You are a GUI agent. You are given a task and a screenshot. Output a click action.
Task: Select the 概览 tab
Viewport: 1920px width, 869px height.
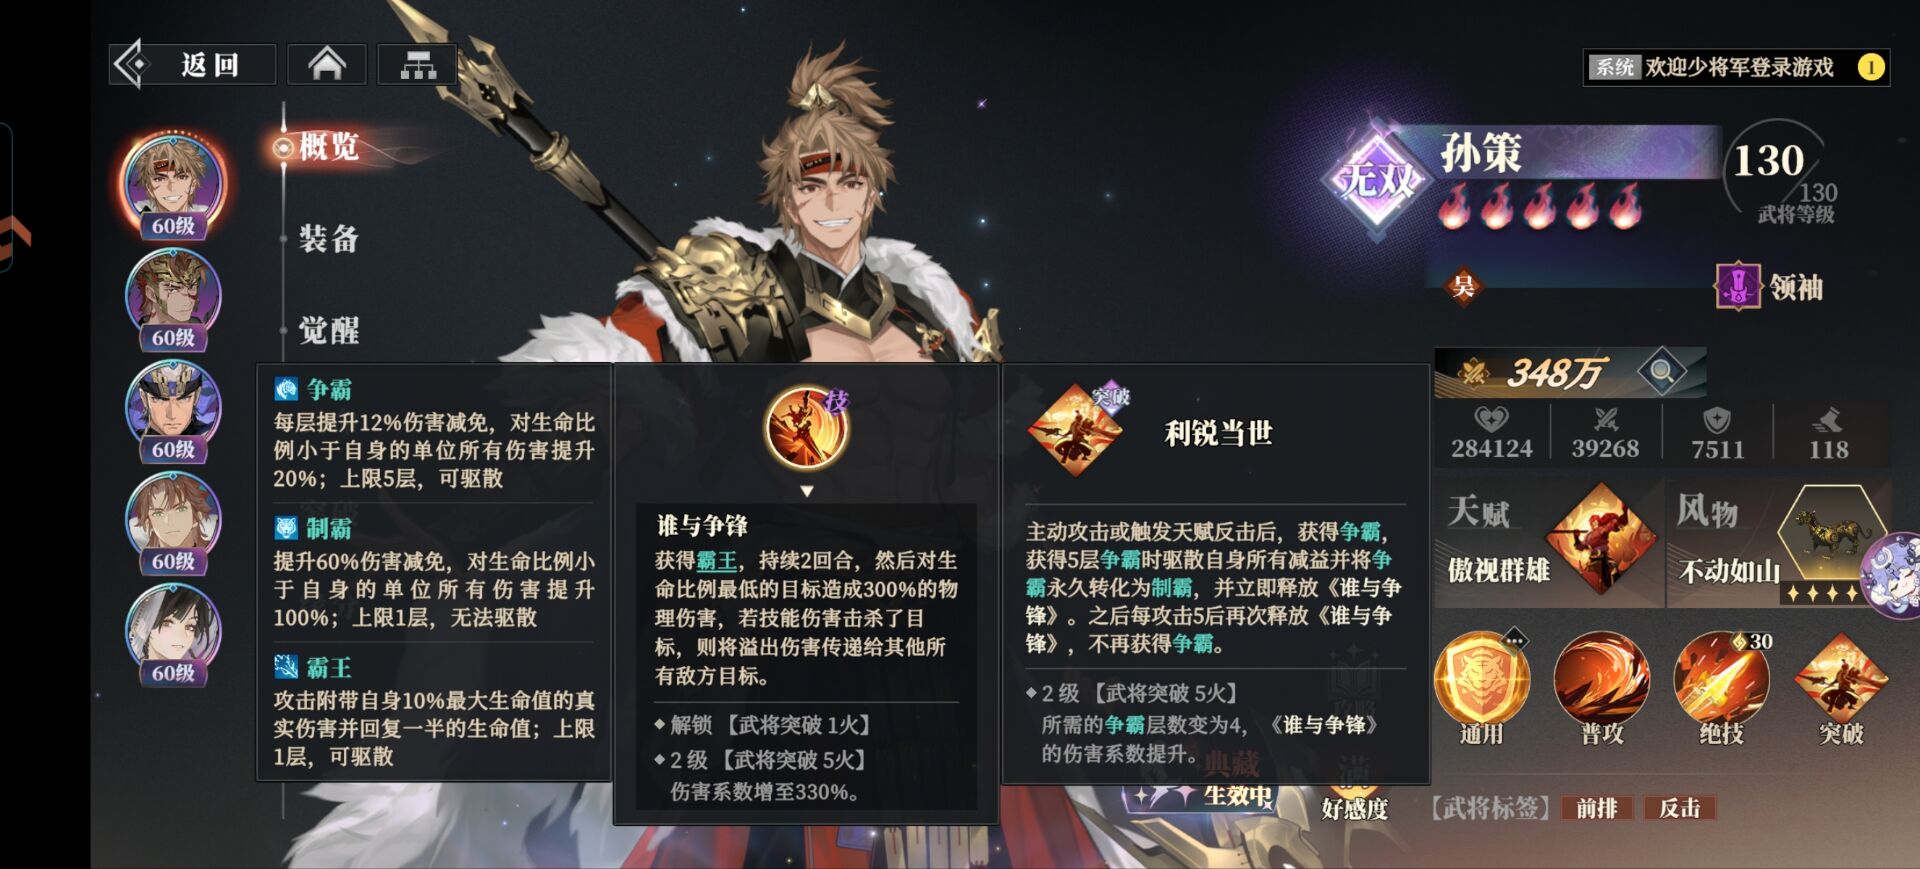pos(329,146)
